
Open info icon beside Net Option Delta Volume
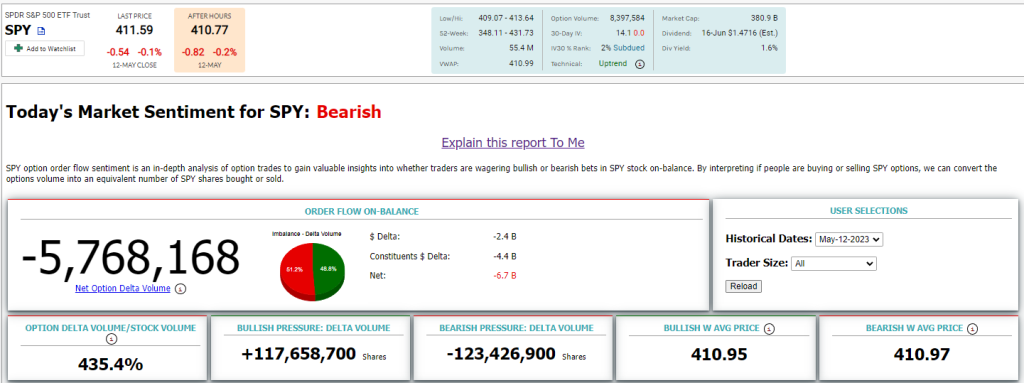pyautogui.click(x=181, y=288)
